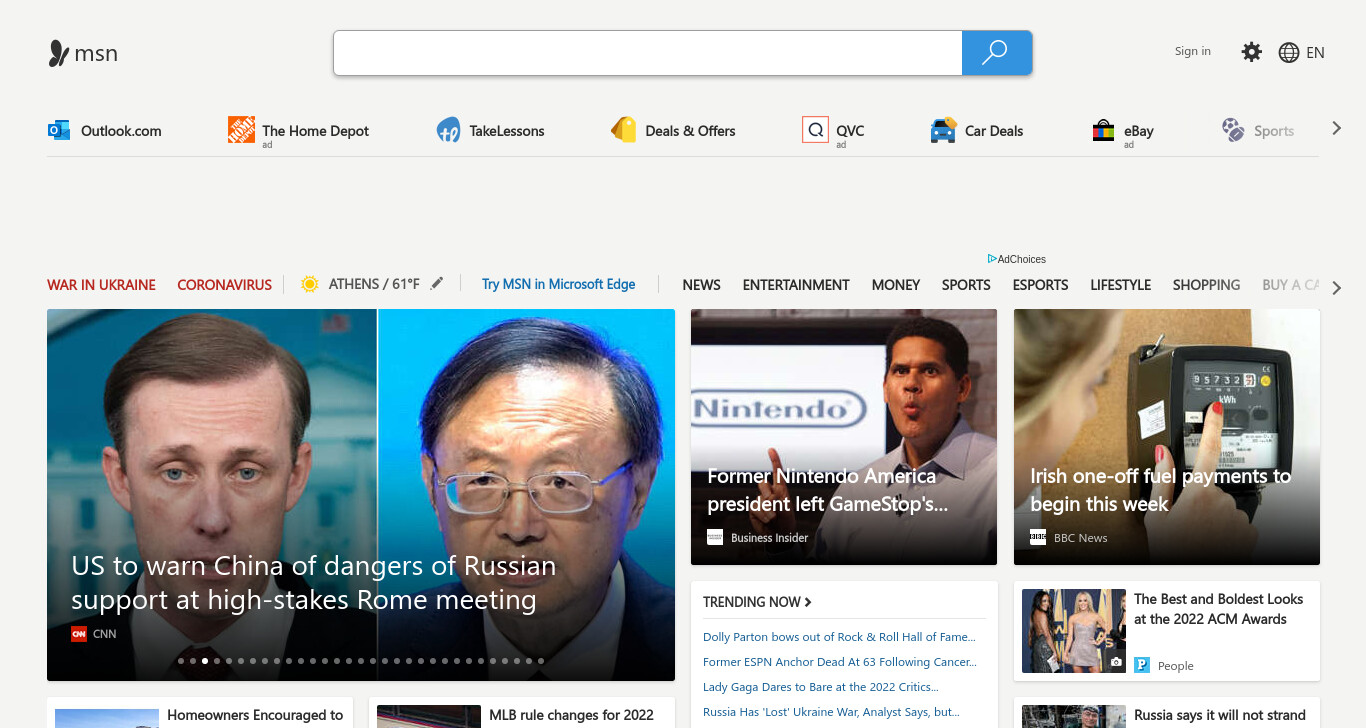Open settings gear icon
The width and height of the screenshot is (1366, 728).
(x=1251, y=52)
